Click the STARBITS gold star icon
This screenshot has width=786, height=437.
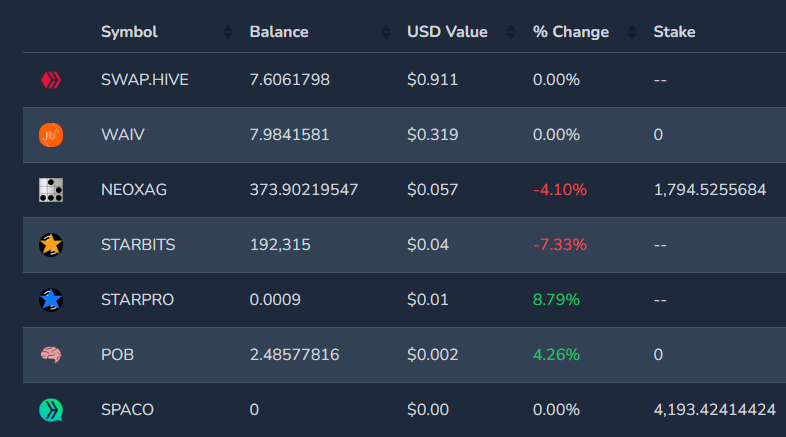pyautogui.click(x=51, y=245)
